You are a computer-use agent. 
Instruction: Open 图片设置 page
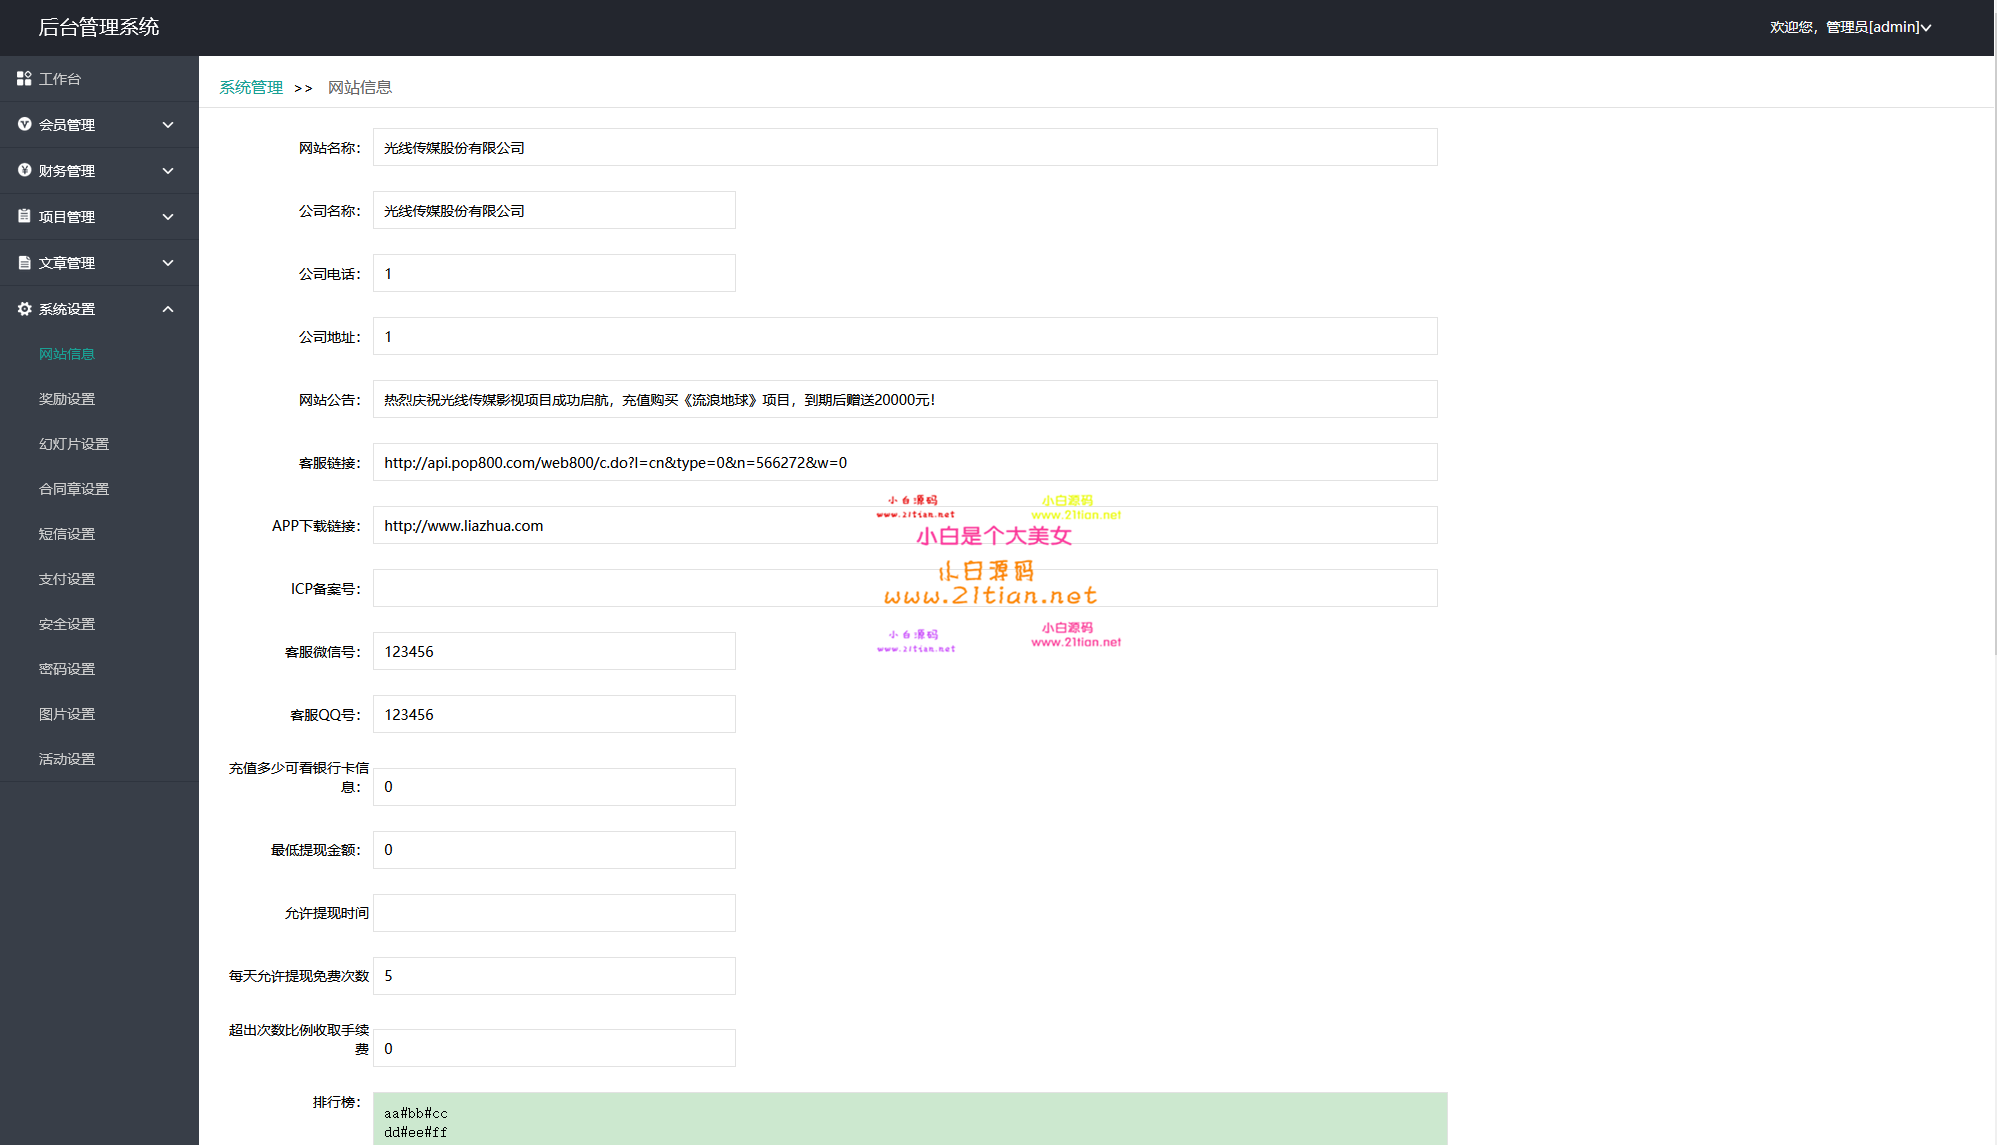click(x=67, y=714)
